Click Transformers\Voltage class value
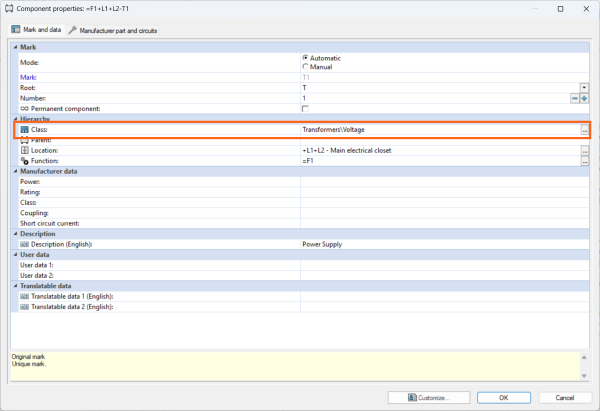Screen dimensions: 600x411 333,130
